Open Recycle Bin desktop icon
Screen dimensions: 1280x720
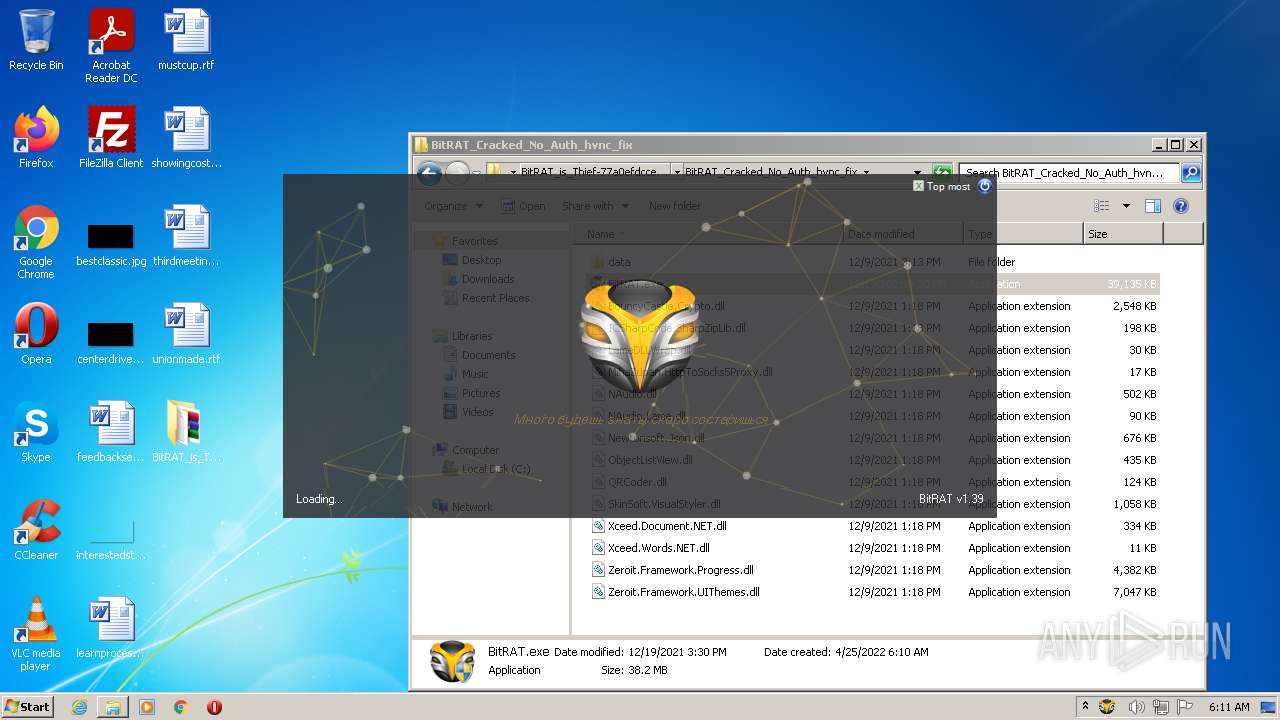coord(36,40)
